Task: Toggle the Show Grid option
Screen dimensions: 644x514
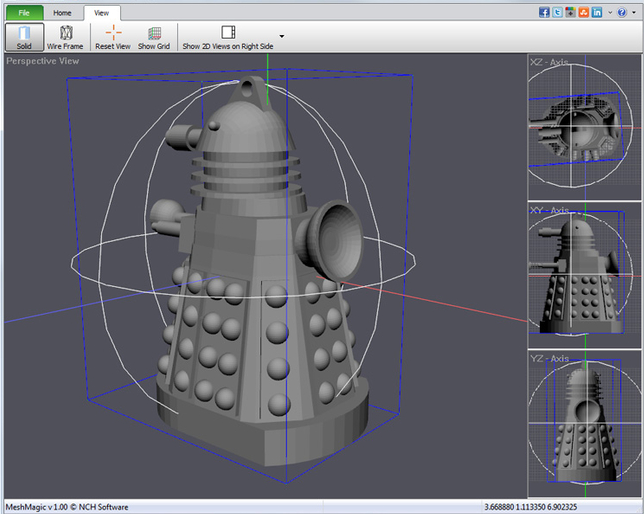Action: (154, 37)
